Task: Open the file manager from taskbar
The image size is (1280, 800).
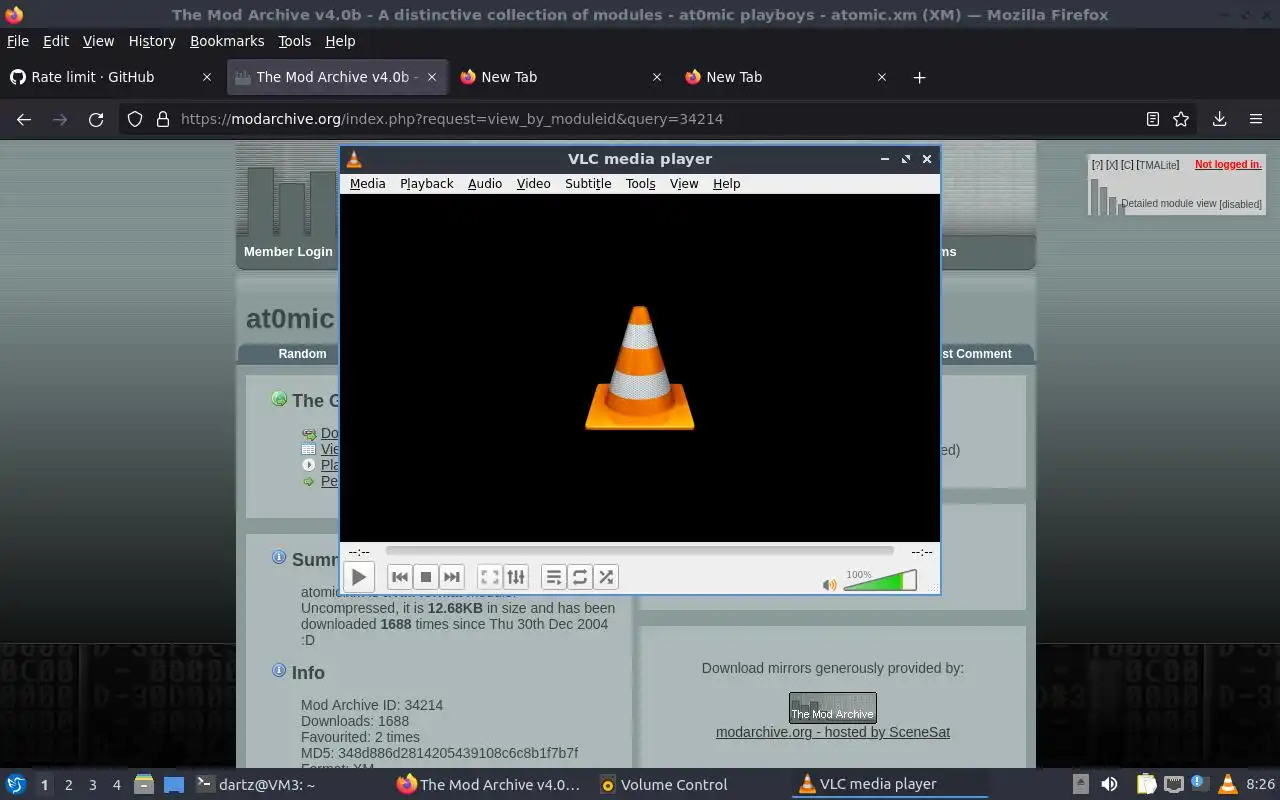Action: click(x=143, y=785)
